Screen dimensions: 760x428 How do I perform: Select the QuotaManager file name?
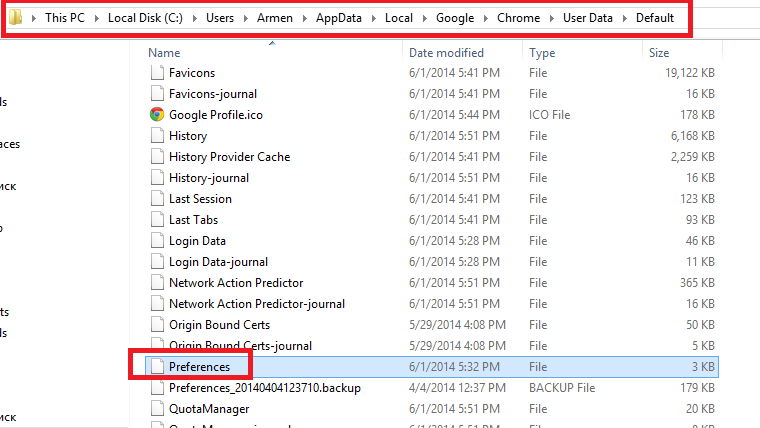click(209, 409)
